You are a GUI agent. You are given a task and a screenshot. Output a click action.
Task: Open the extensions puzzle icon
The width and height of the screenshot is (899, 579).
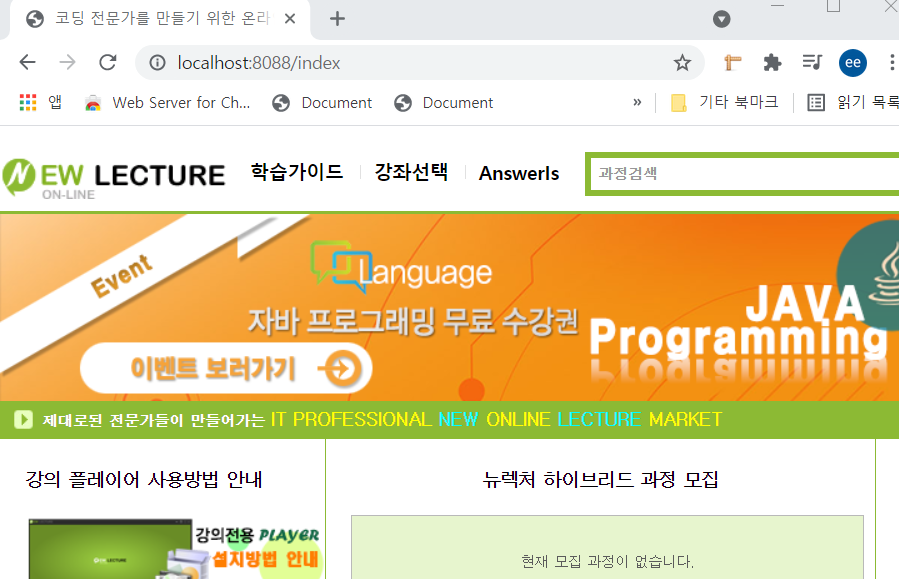772,62
